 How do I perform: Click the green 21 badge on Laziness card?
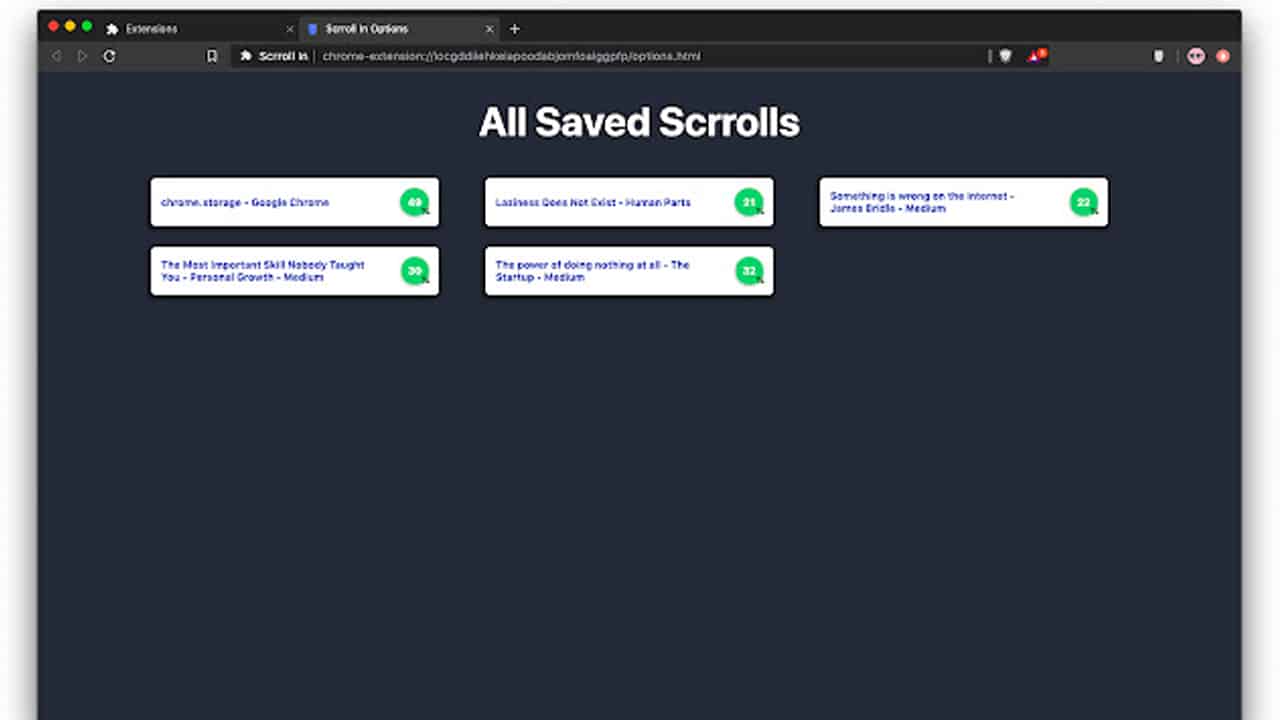tap(748, 202)
